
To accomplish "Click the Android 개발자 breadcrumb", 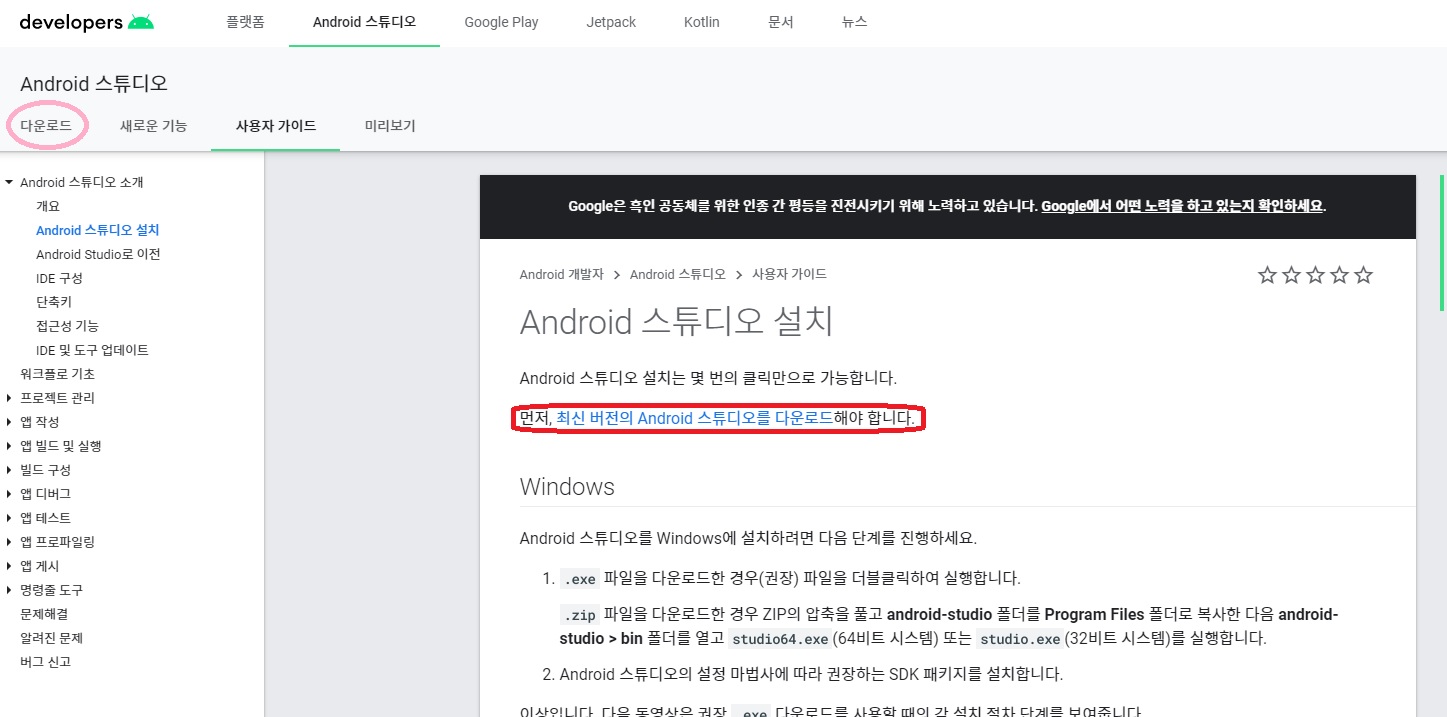I will pos(562,274).
